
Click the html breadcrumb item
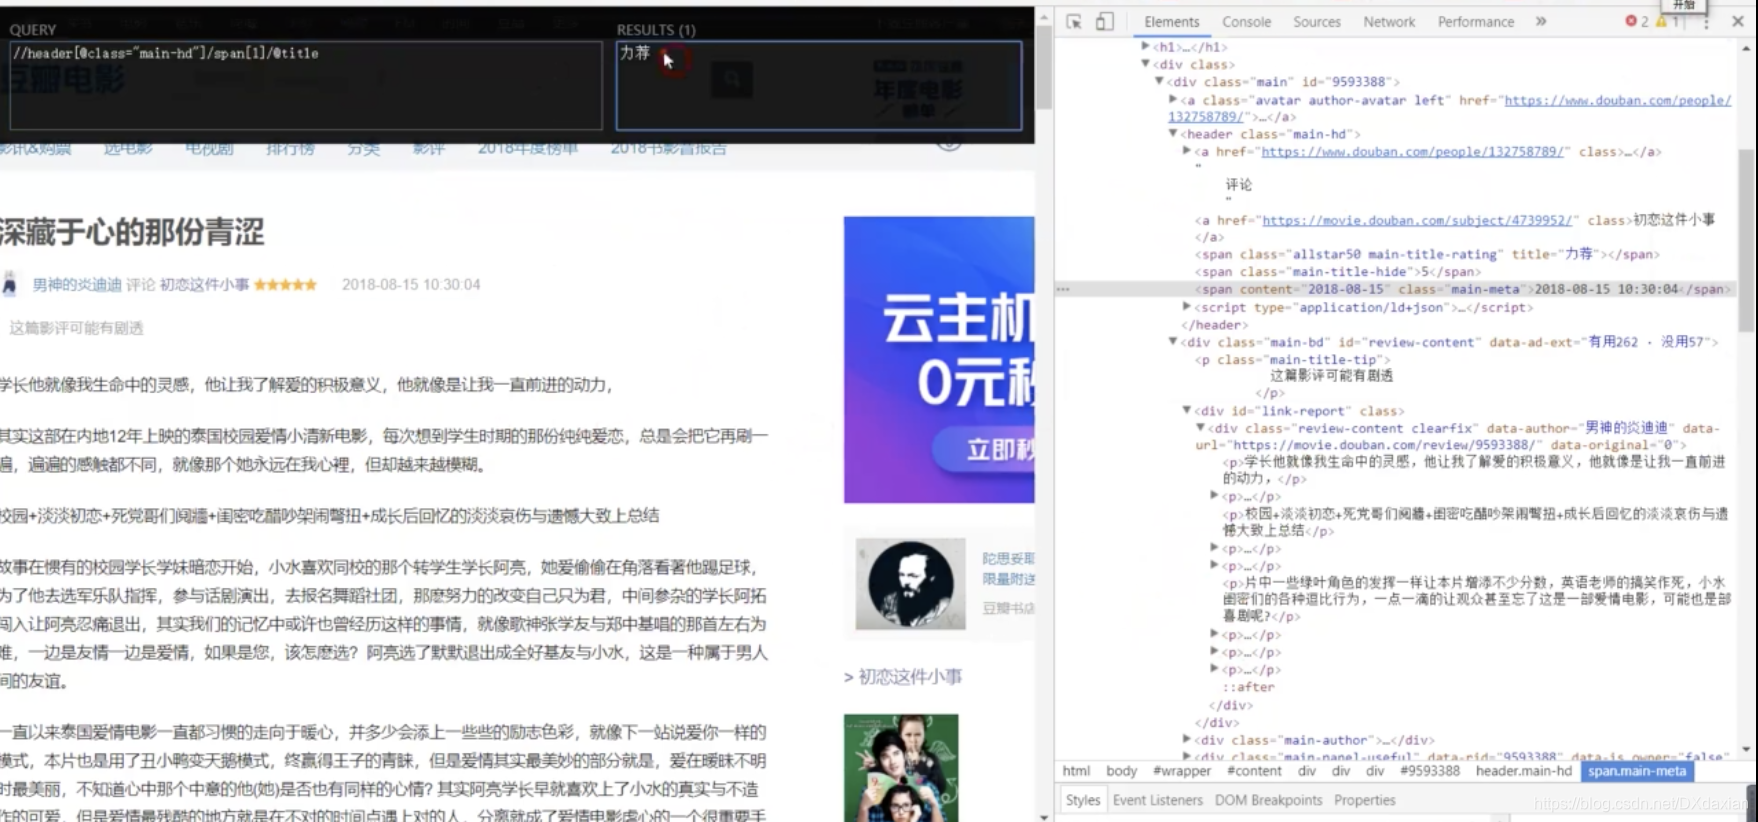[1076, 771]
